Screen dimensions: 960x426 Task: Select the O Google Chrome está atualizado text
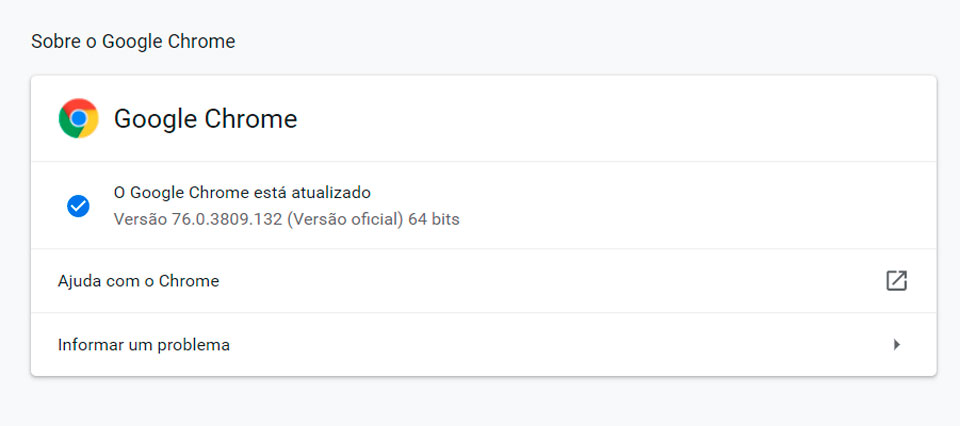[242, 193]
